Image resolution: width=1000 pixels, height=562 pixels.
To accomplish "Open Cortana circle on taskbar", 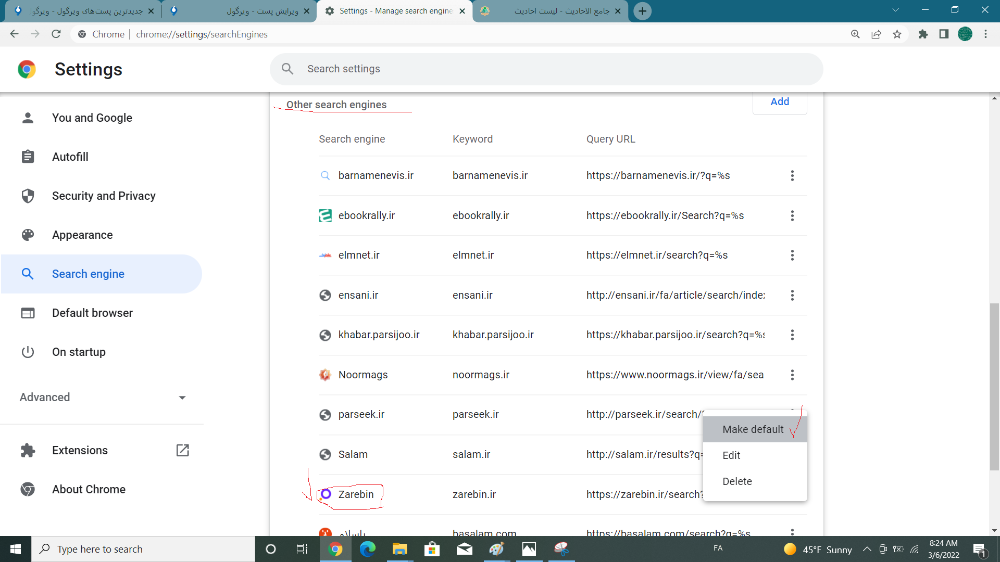I will pyautogui.click(x=270, y=549).
